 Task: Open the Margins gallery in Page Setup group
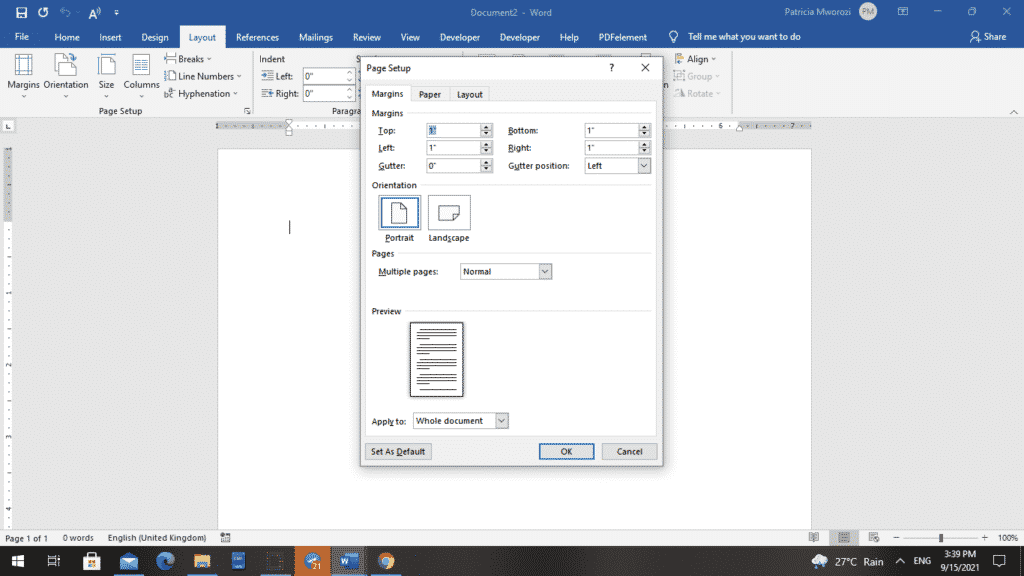(25, 75)
